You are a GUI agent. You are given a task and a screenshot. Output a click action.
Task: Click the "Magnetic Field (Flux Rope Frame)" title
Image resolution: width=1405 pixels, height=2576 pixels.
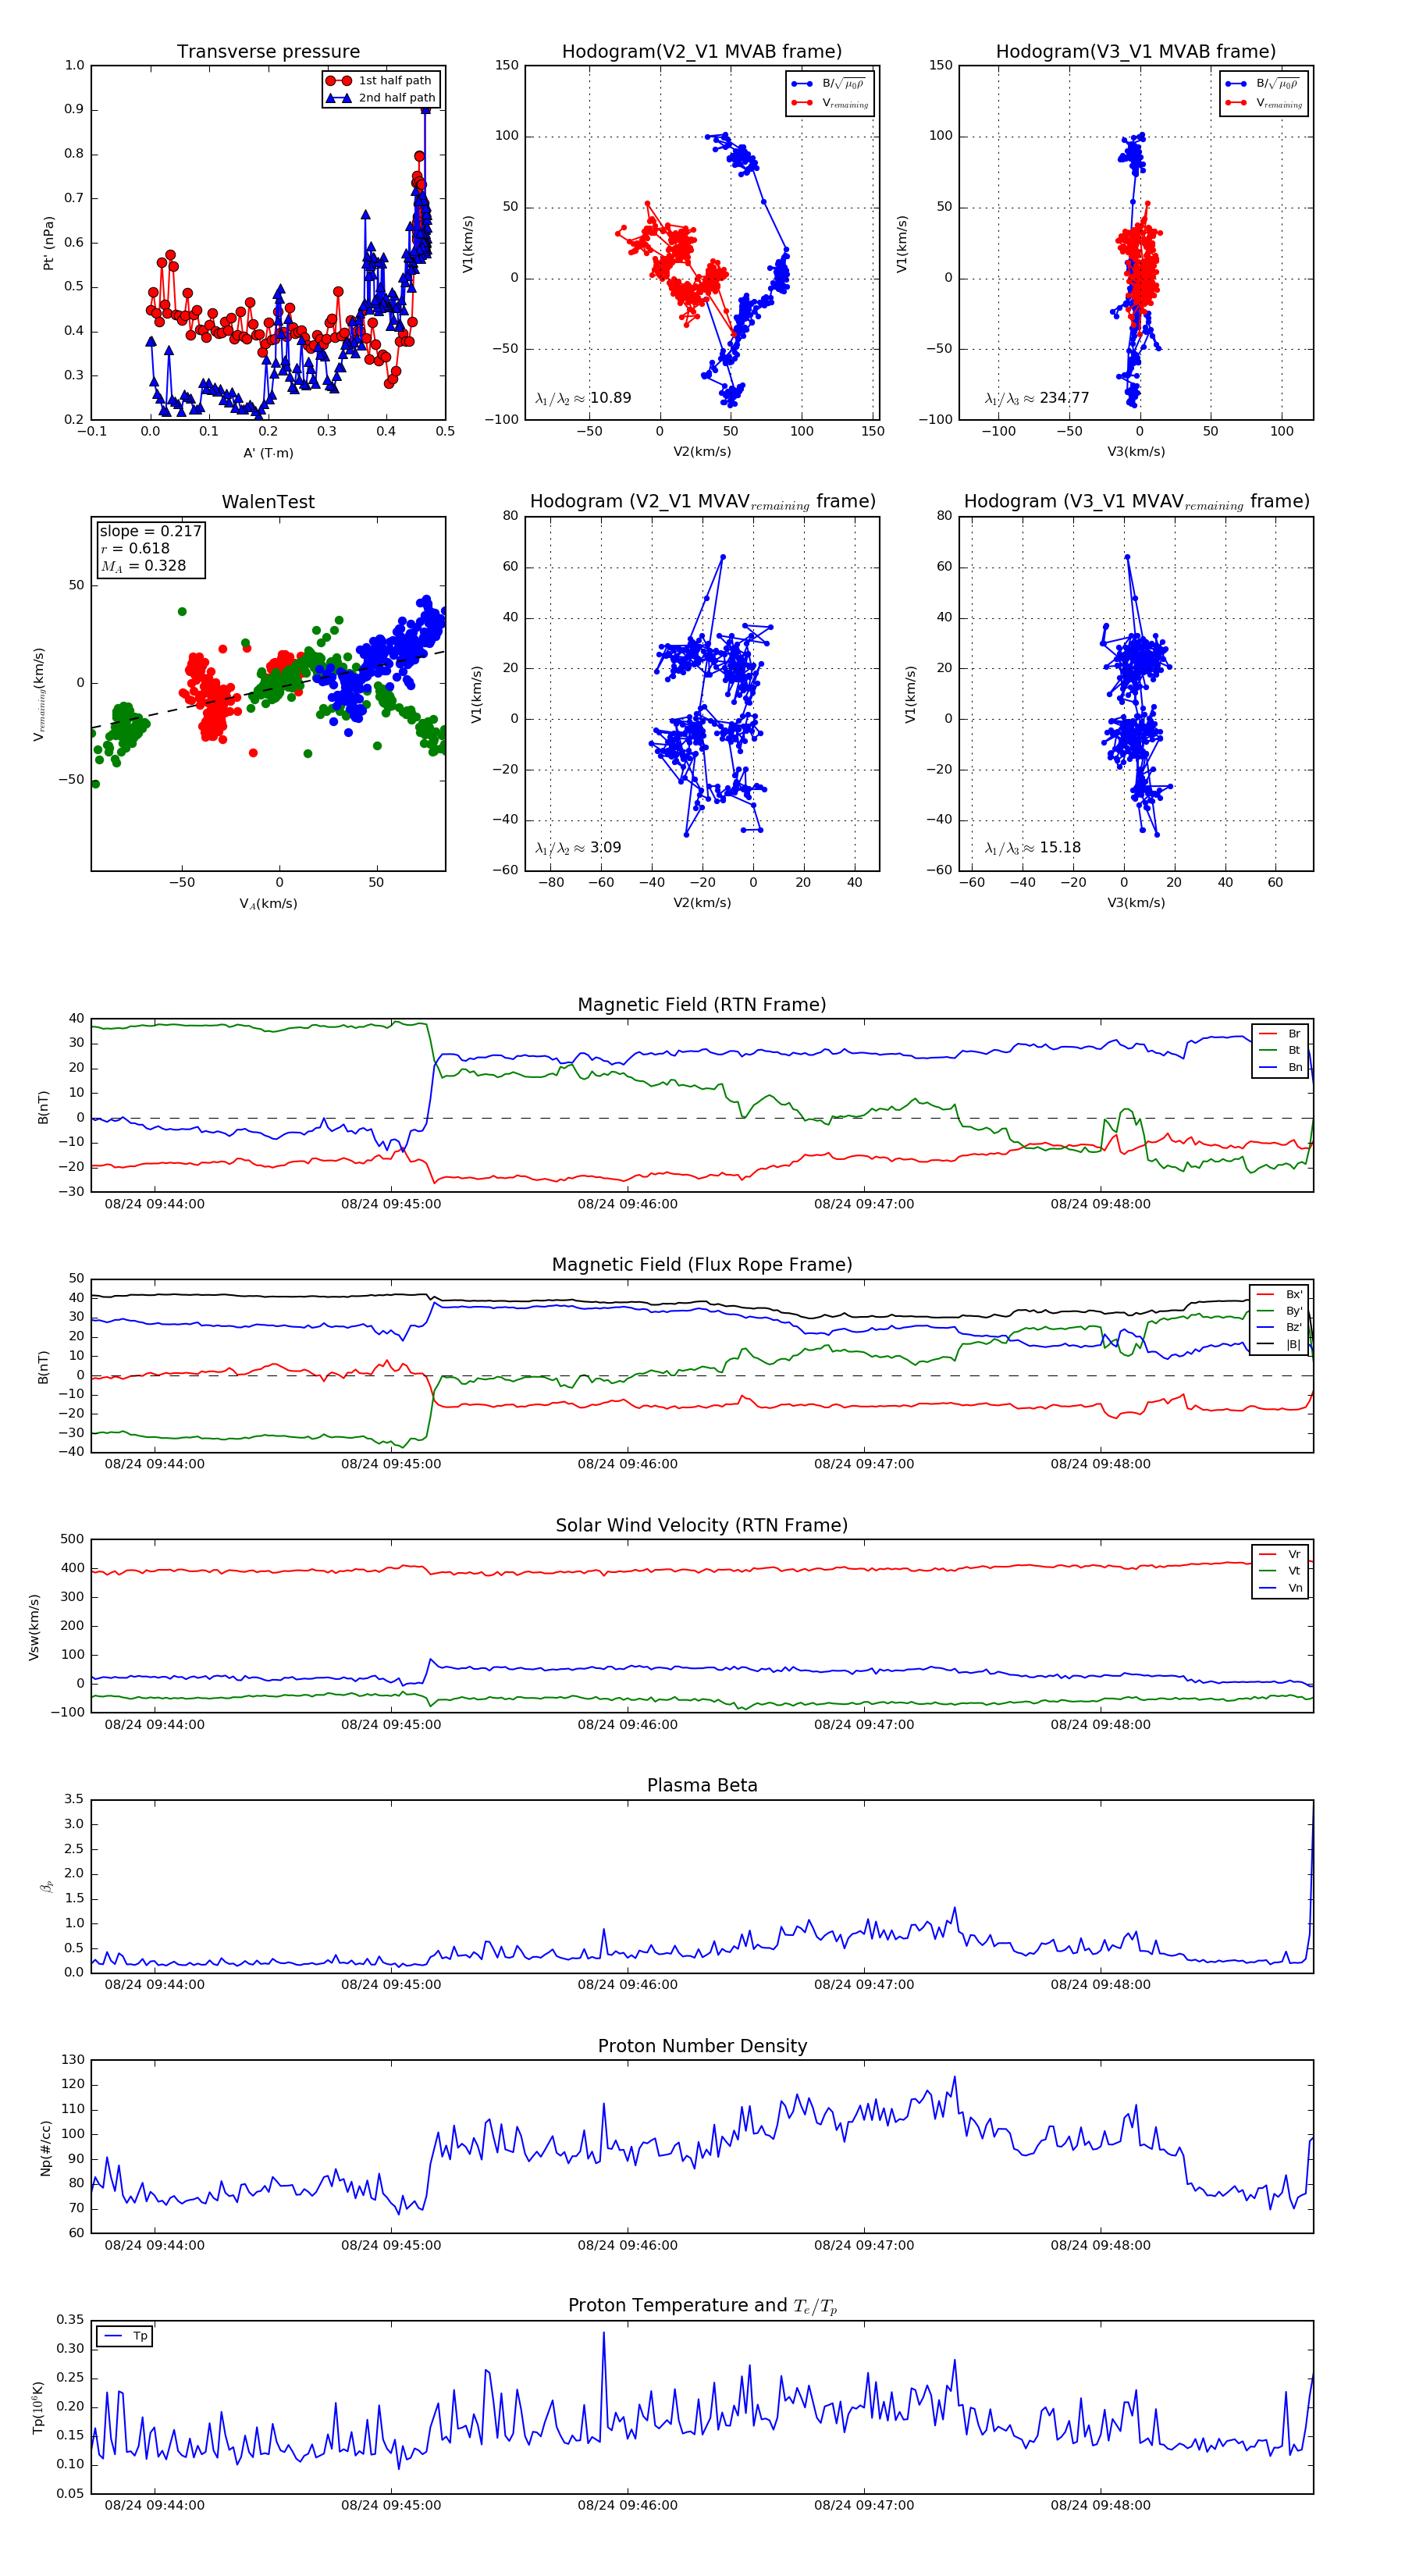point(702,1265)
